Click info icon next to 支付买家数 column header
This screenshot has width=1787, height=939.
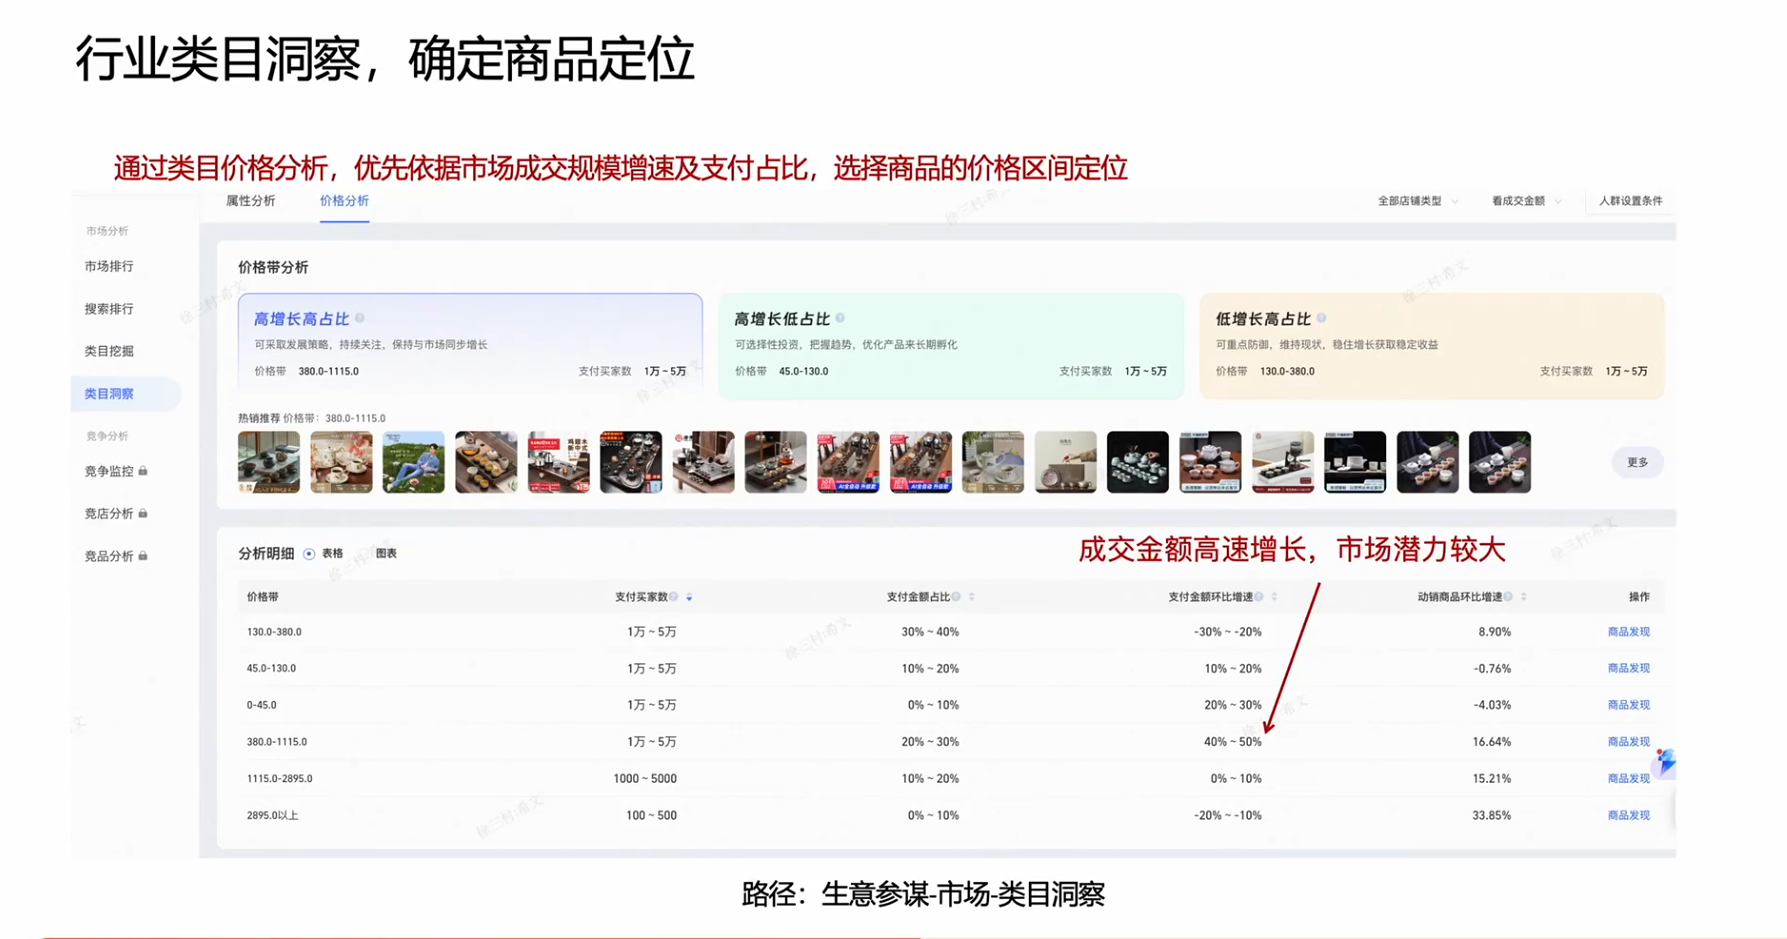(674, 597)
